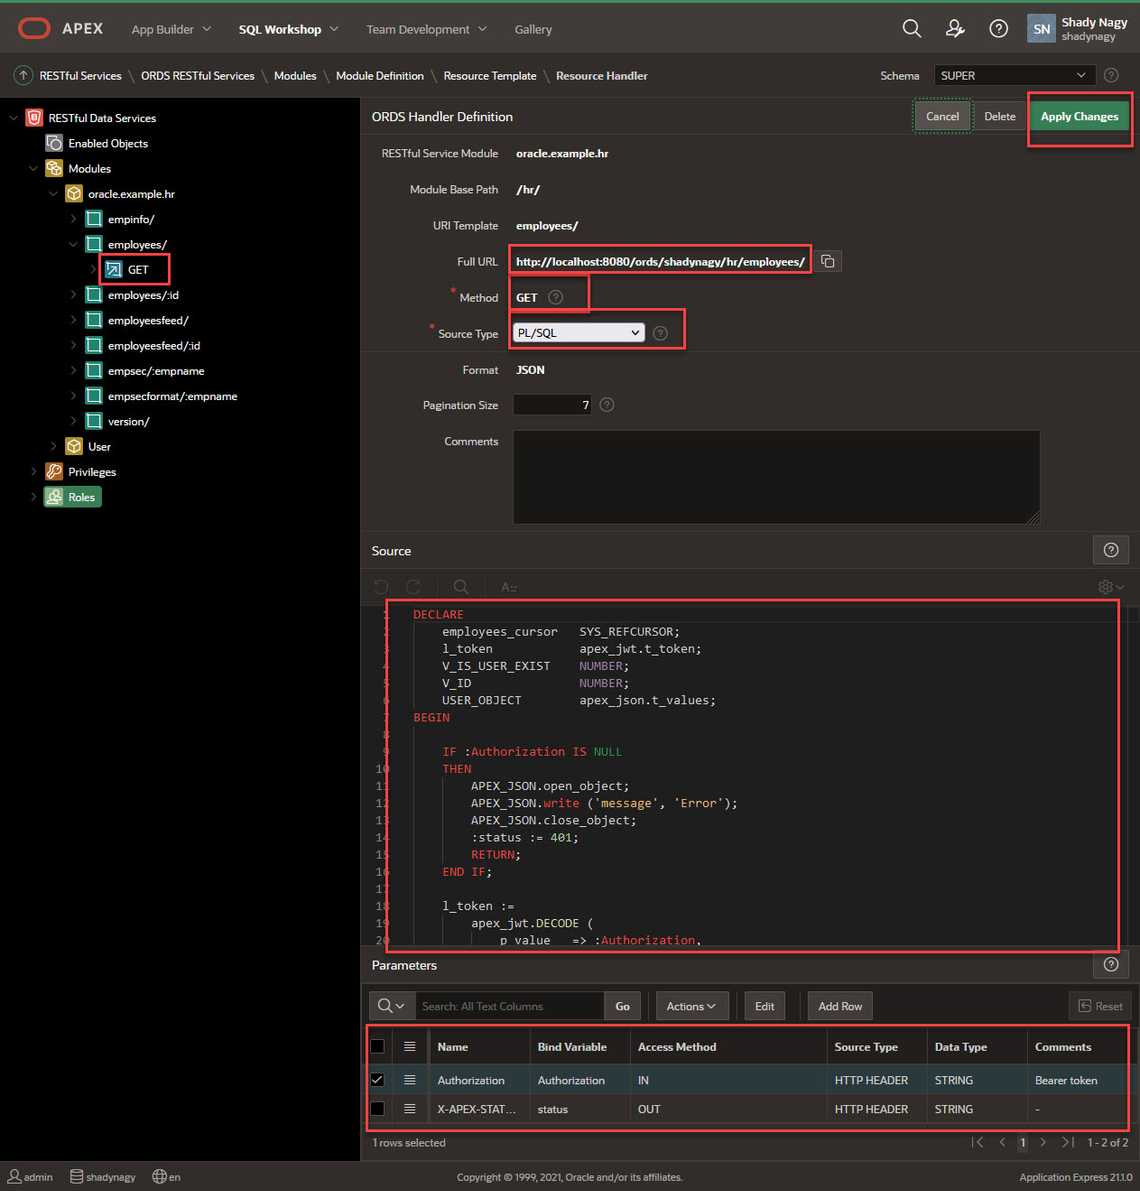Screen dimensions: 1140x1191
Task: Open the administration user-settings icon
Action: click(955, 29)
